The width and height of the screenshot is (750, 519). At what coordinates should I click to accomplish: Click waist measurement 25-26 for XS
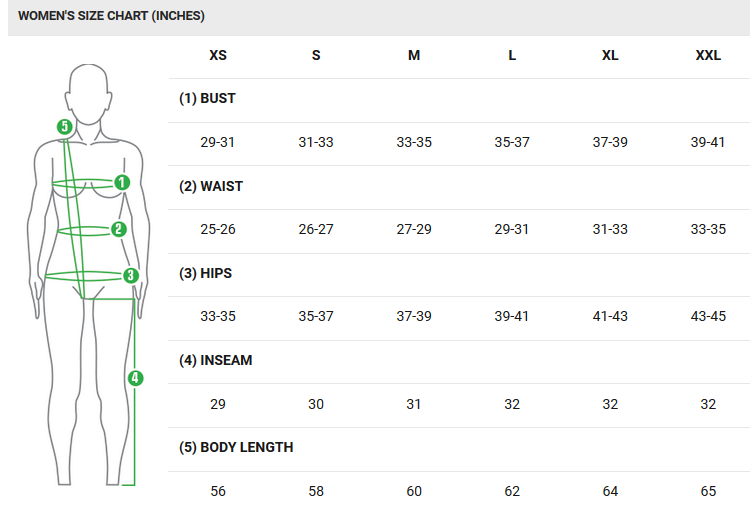(218, 230)
